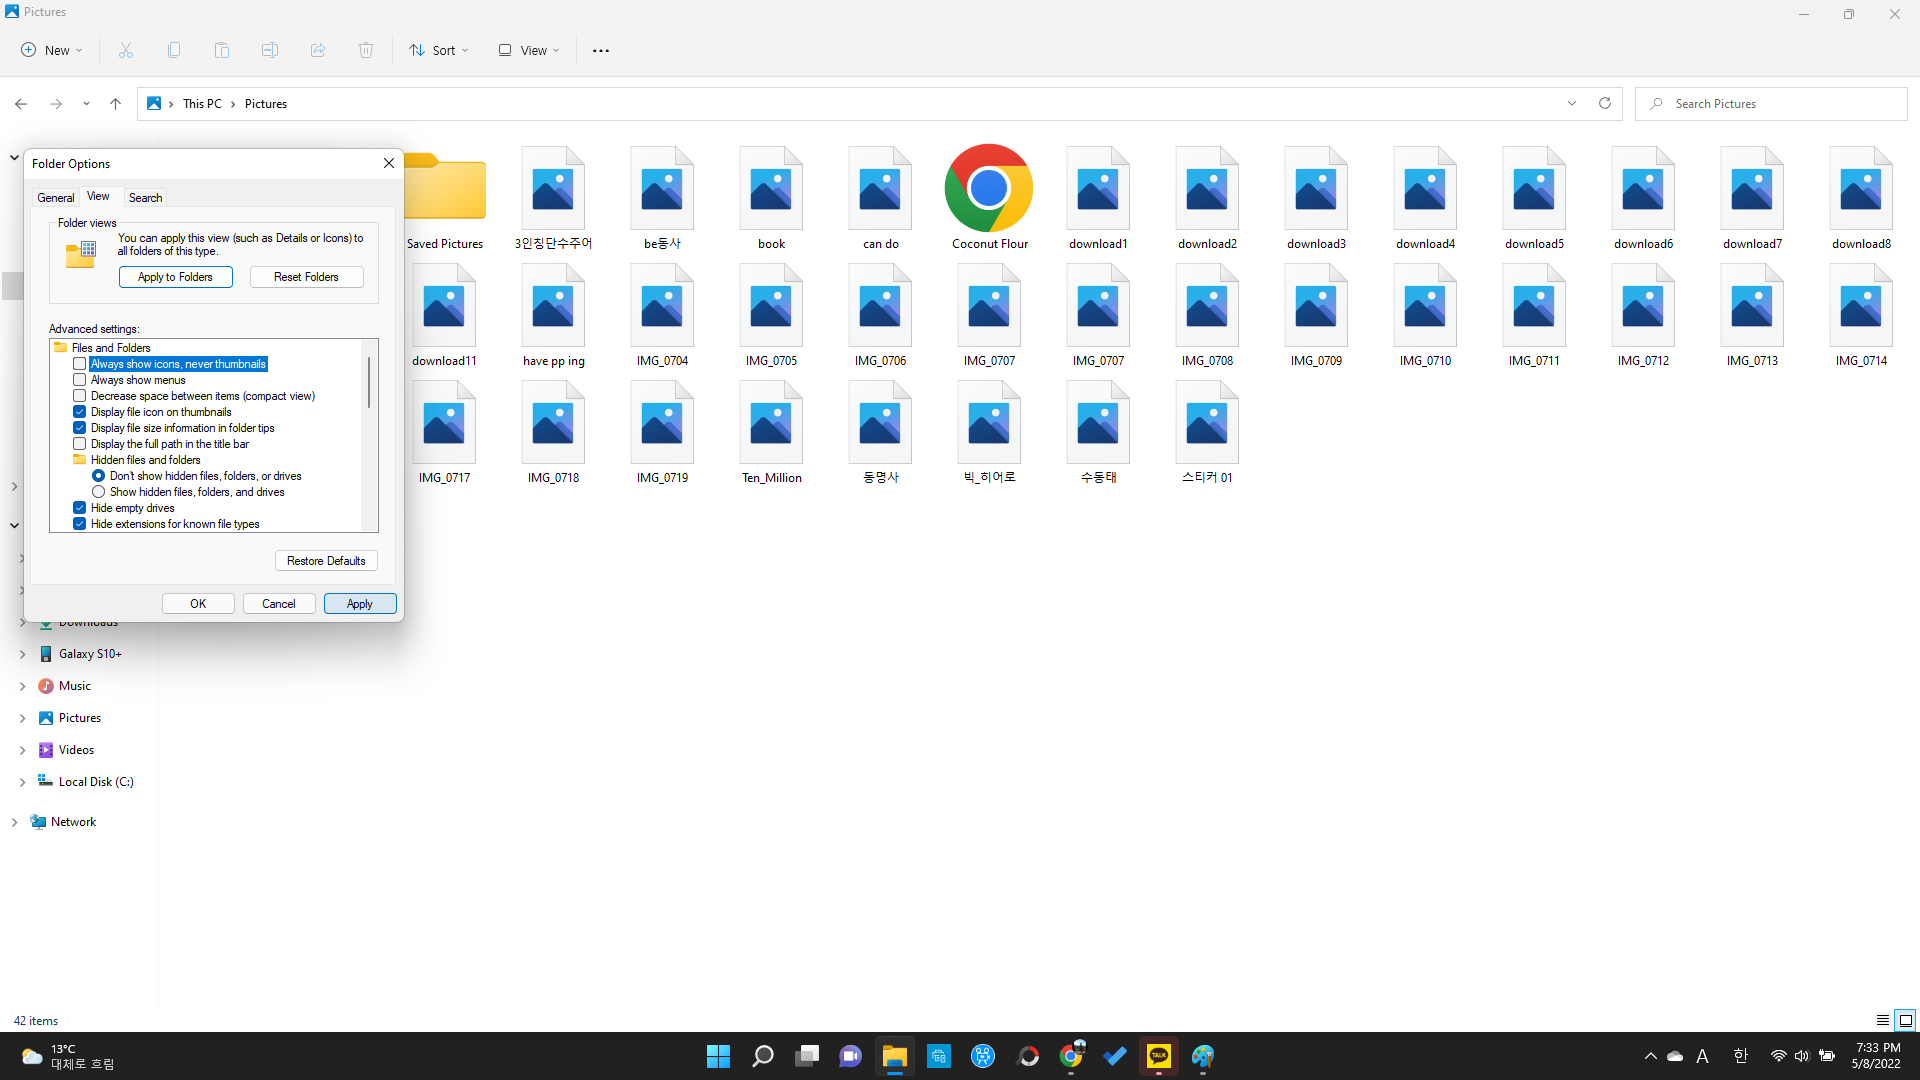Click the Advanced settings list scrollbar
Viewport: 1920px width, 1080px height.
tap(369, 384)
